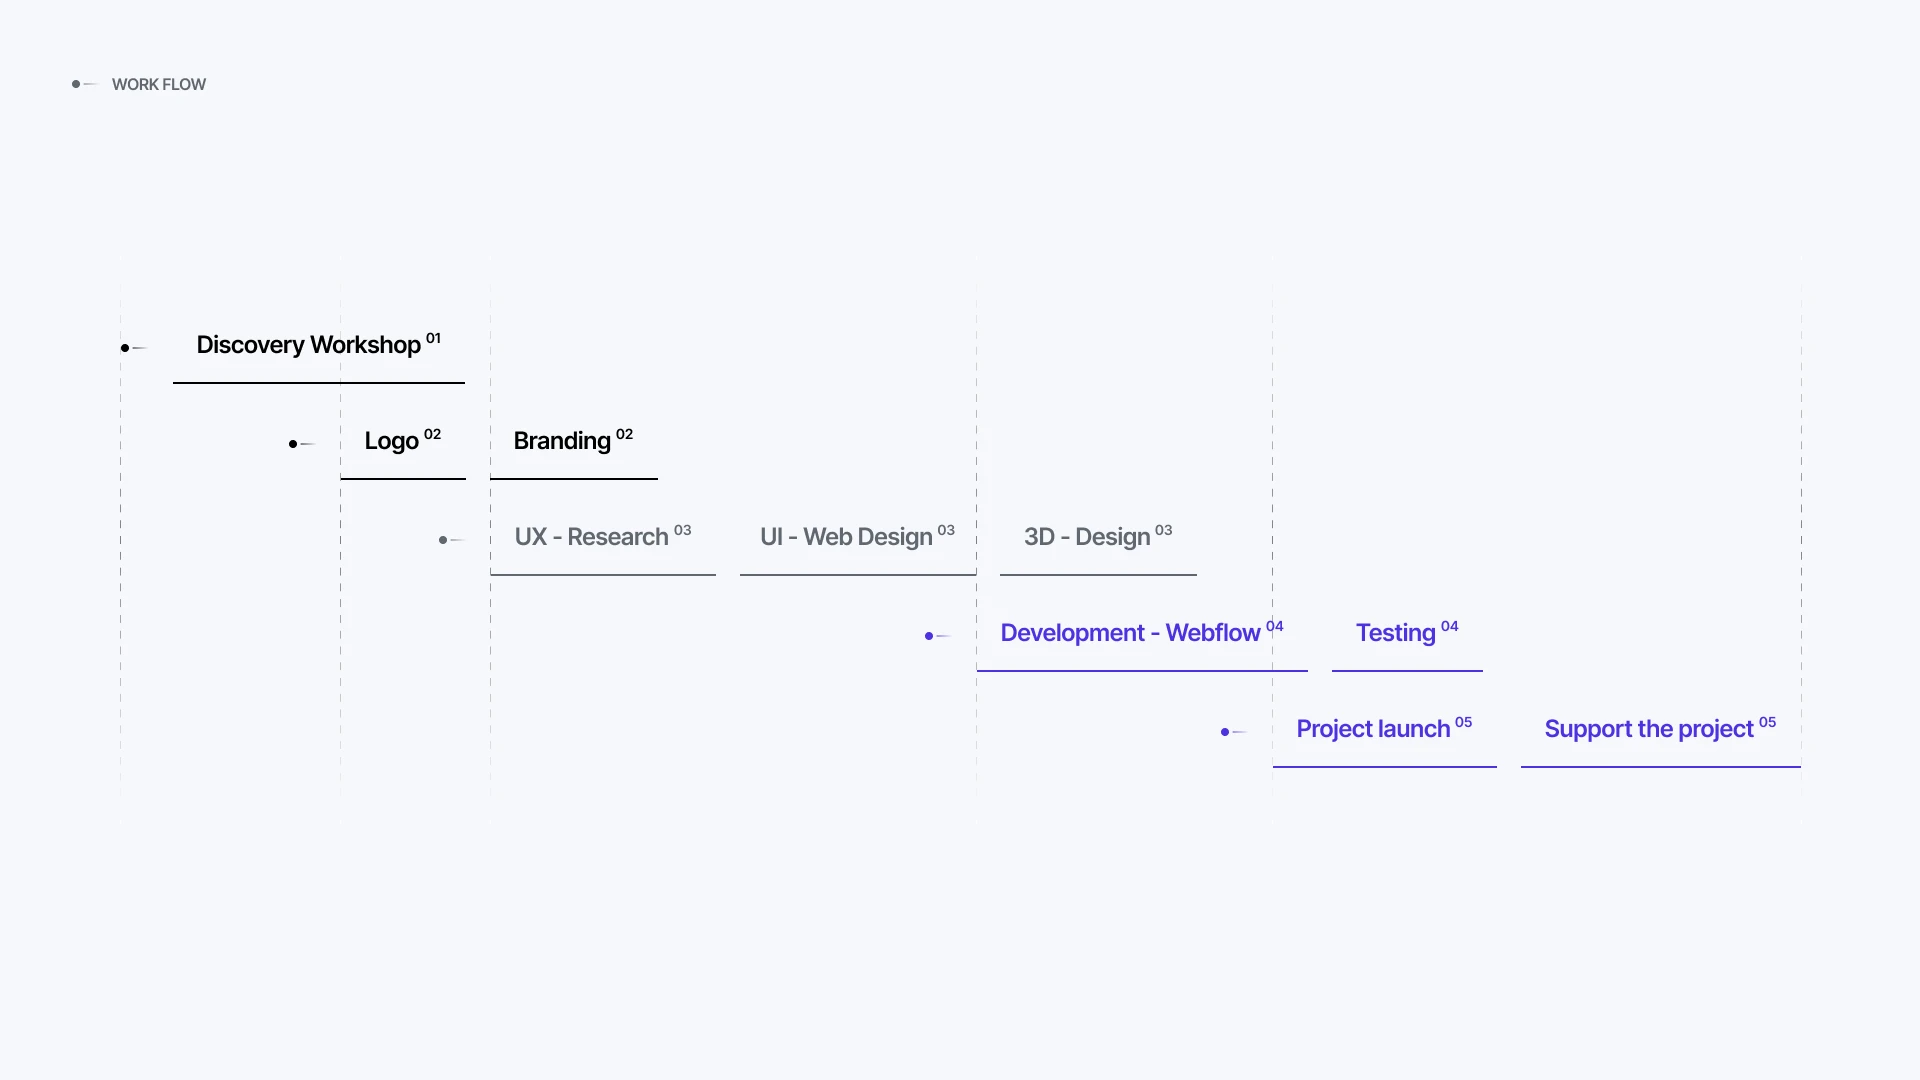The image size is (1920, 1080).
Task: Select the Testing step
Action: pos(1396,633)
